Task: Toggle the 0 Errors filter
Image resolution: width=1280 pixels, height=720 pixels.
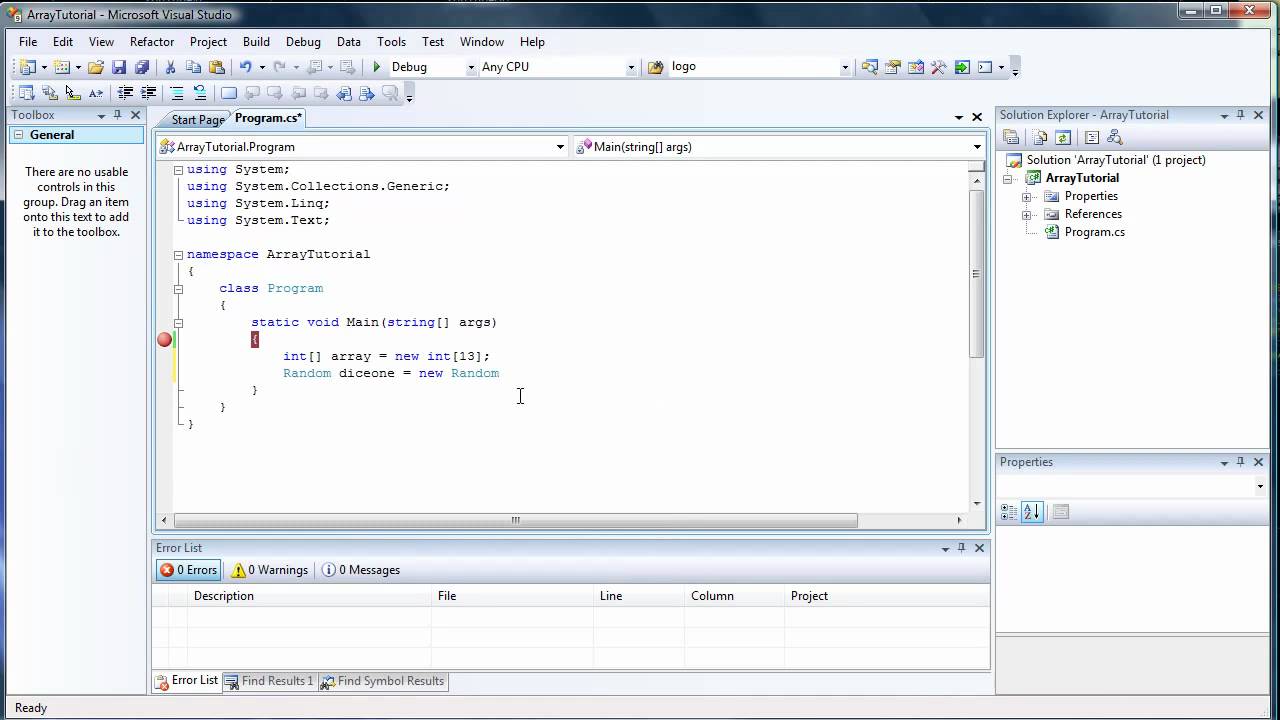Action: [x=188, y=570]
